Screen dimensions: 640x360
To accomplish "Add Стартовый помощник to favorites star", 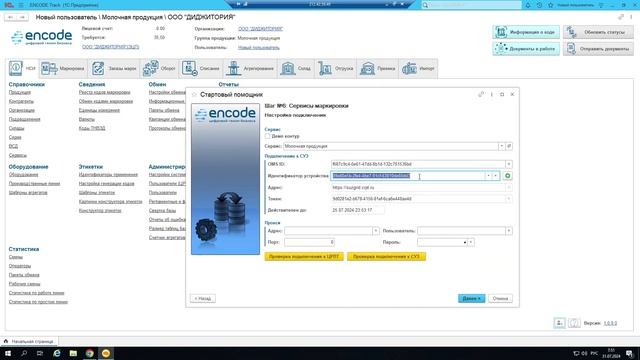I will (194, 95).
